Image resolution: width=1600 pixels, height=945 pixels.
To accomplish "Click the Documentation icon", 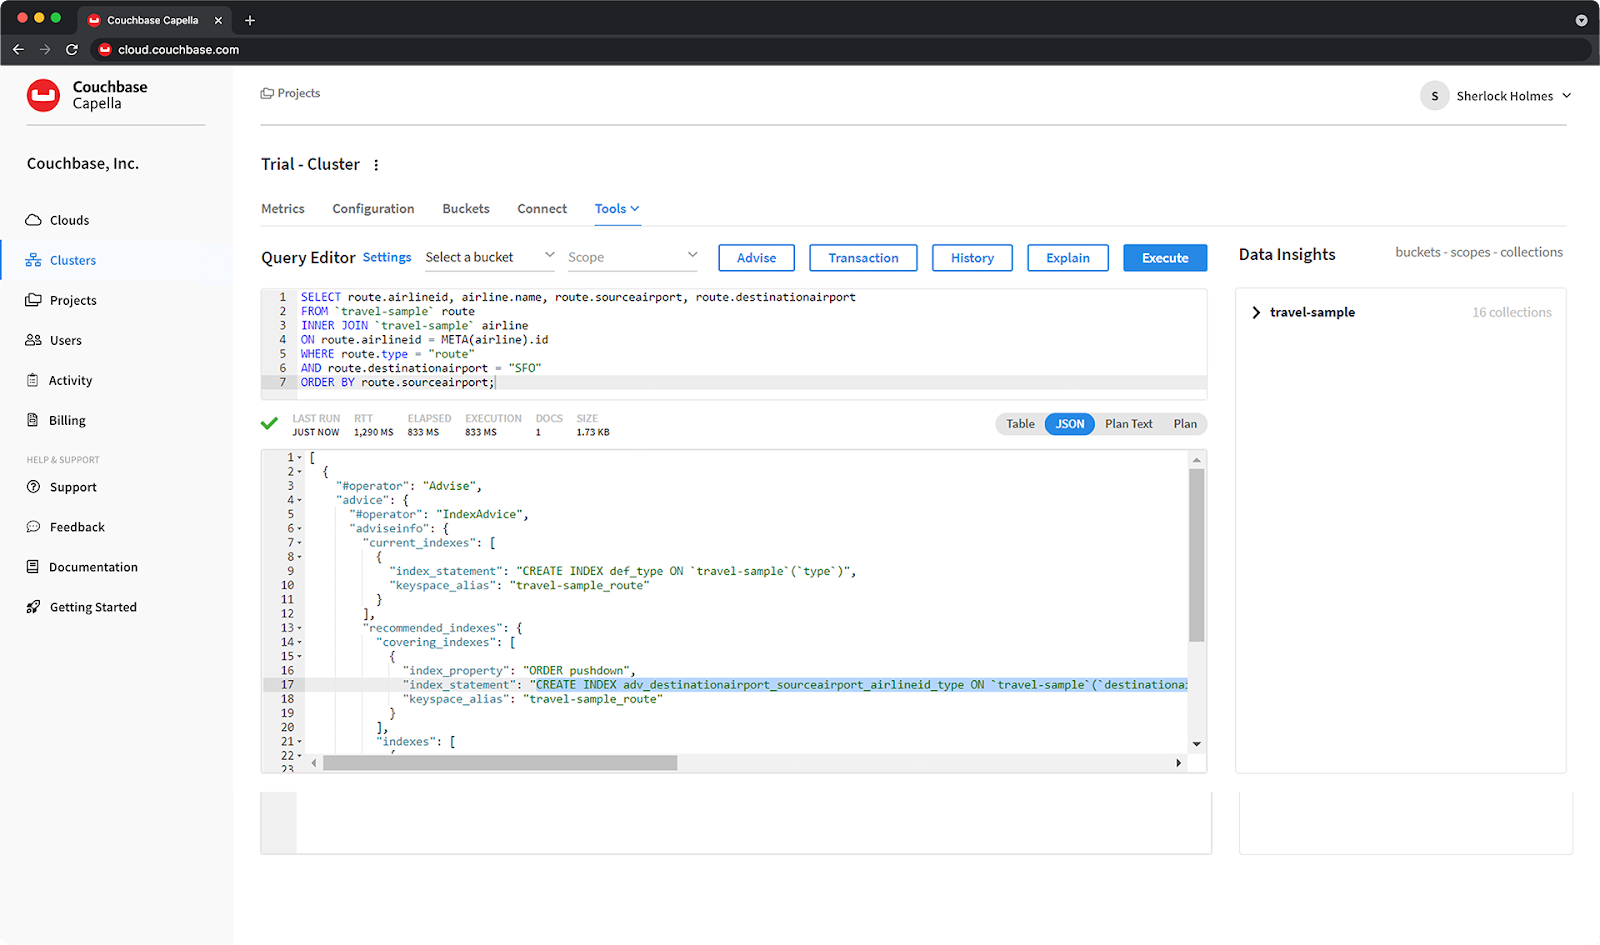I will tap(33, 567).
